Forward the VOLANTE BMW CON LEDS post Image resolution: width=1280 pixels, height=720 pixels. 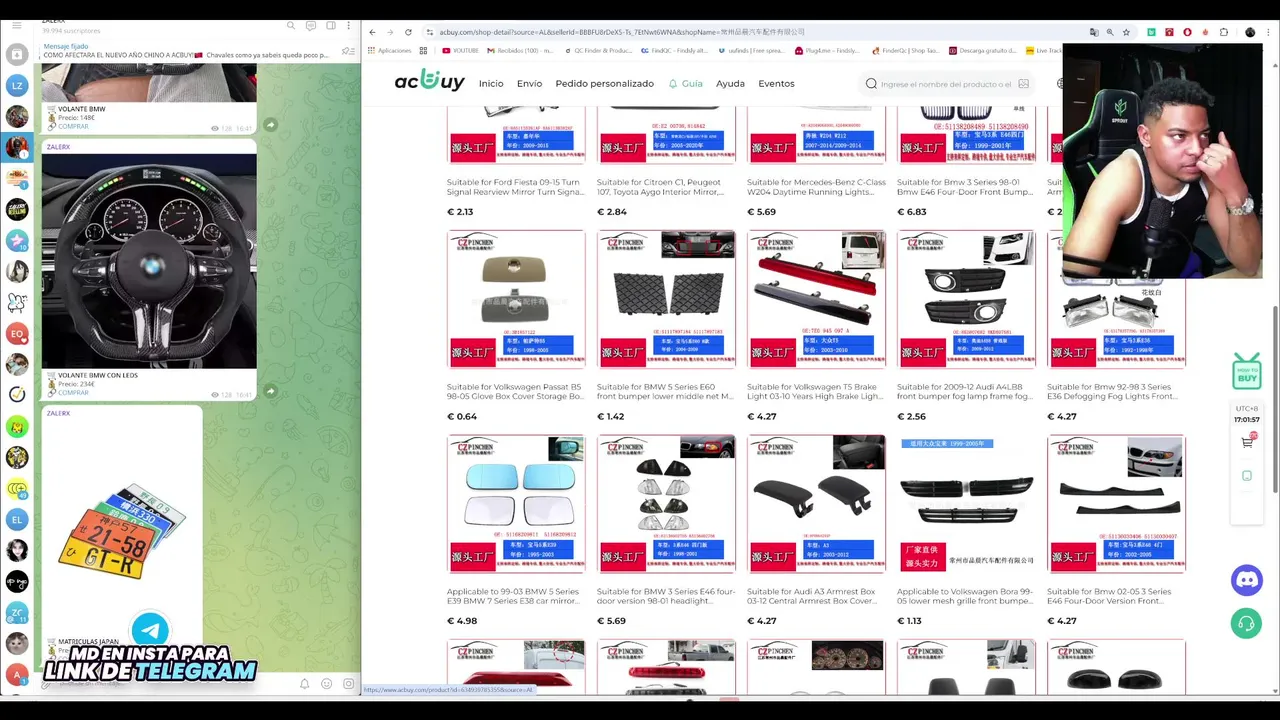pos(270,391)
